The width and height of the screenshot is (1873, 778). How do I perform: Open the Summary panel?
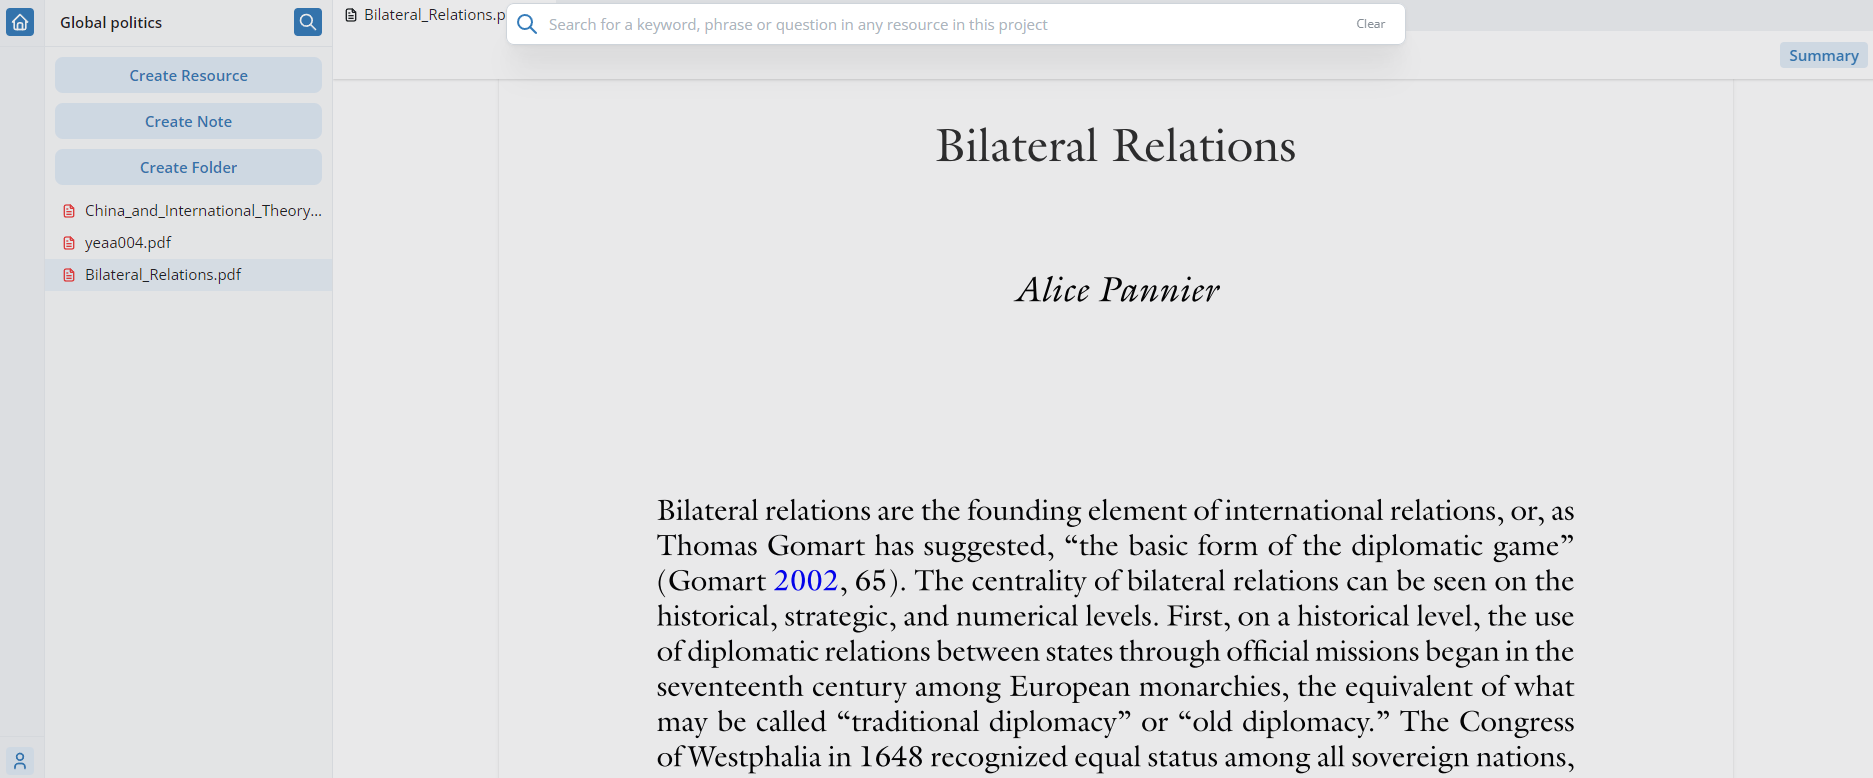[1823, 56]
